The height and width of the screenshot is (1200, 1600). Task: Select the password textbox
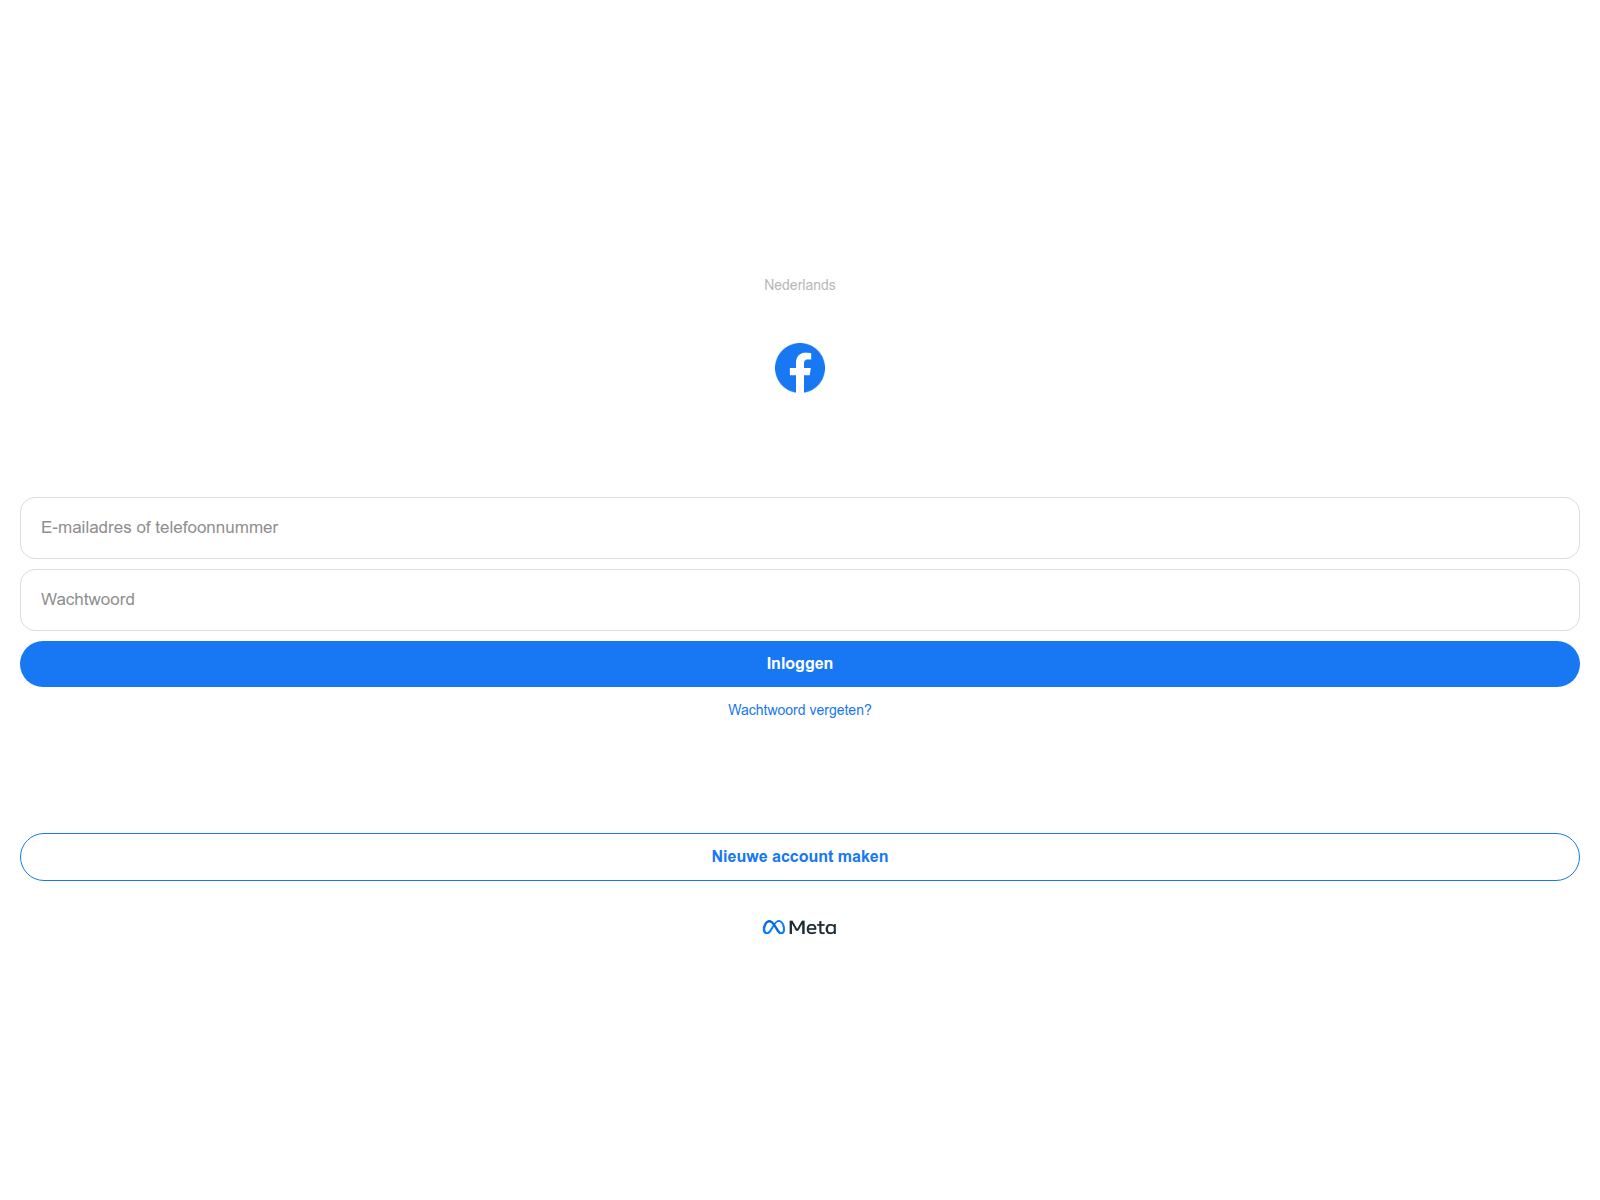coord(800,600)
